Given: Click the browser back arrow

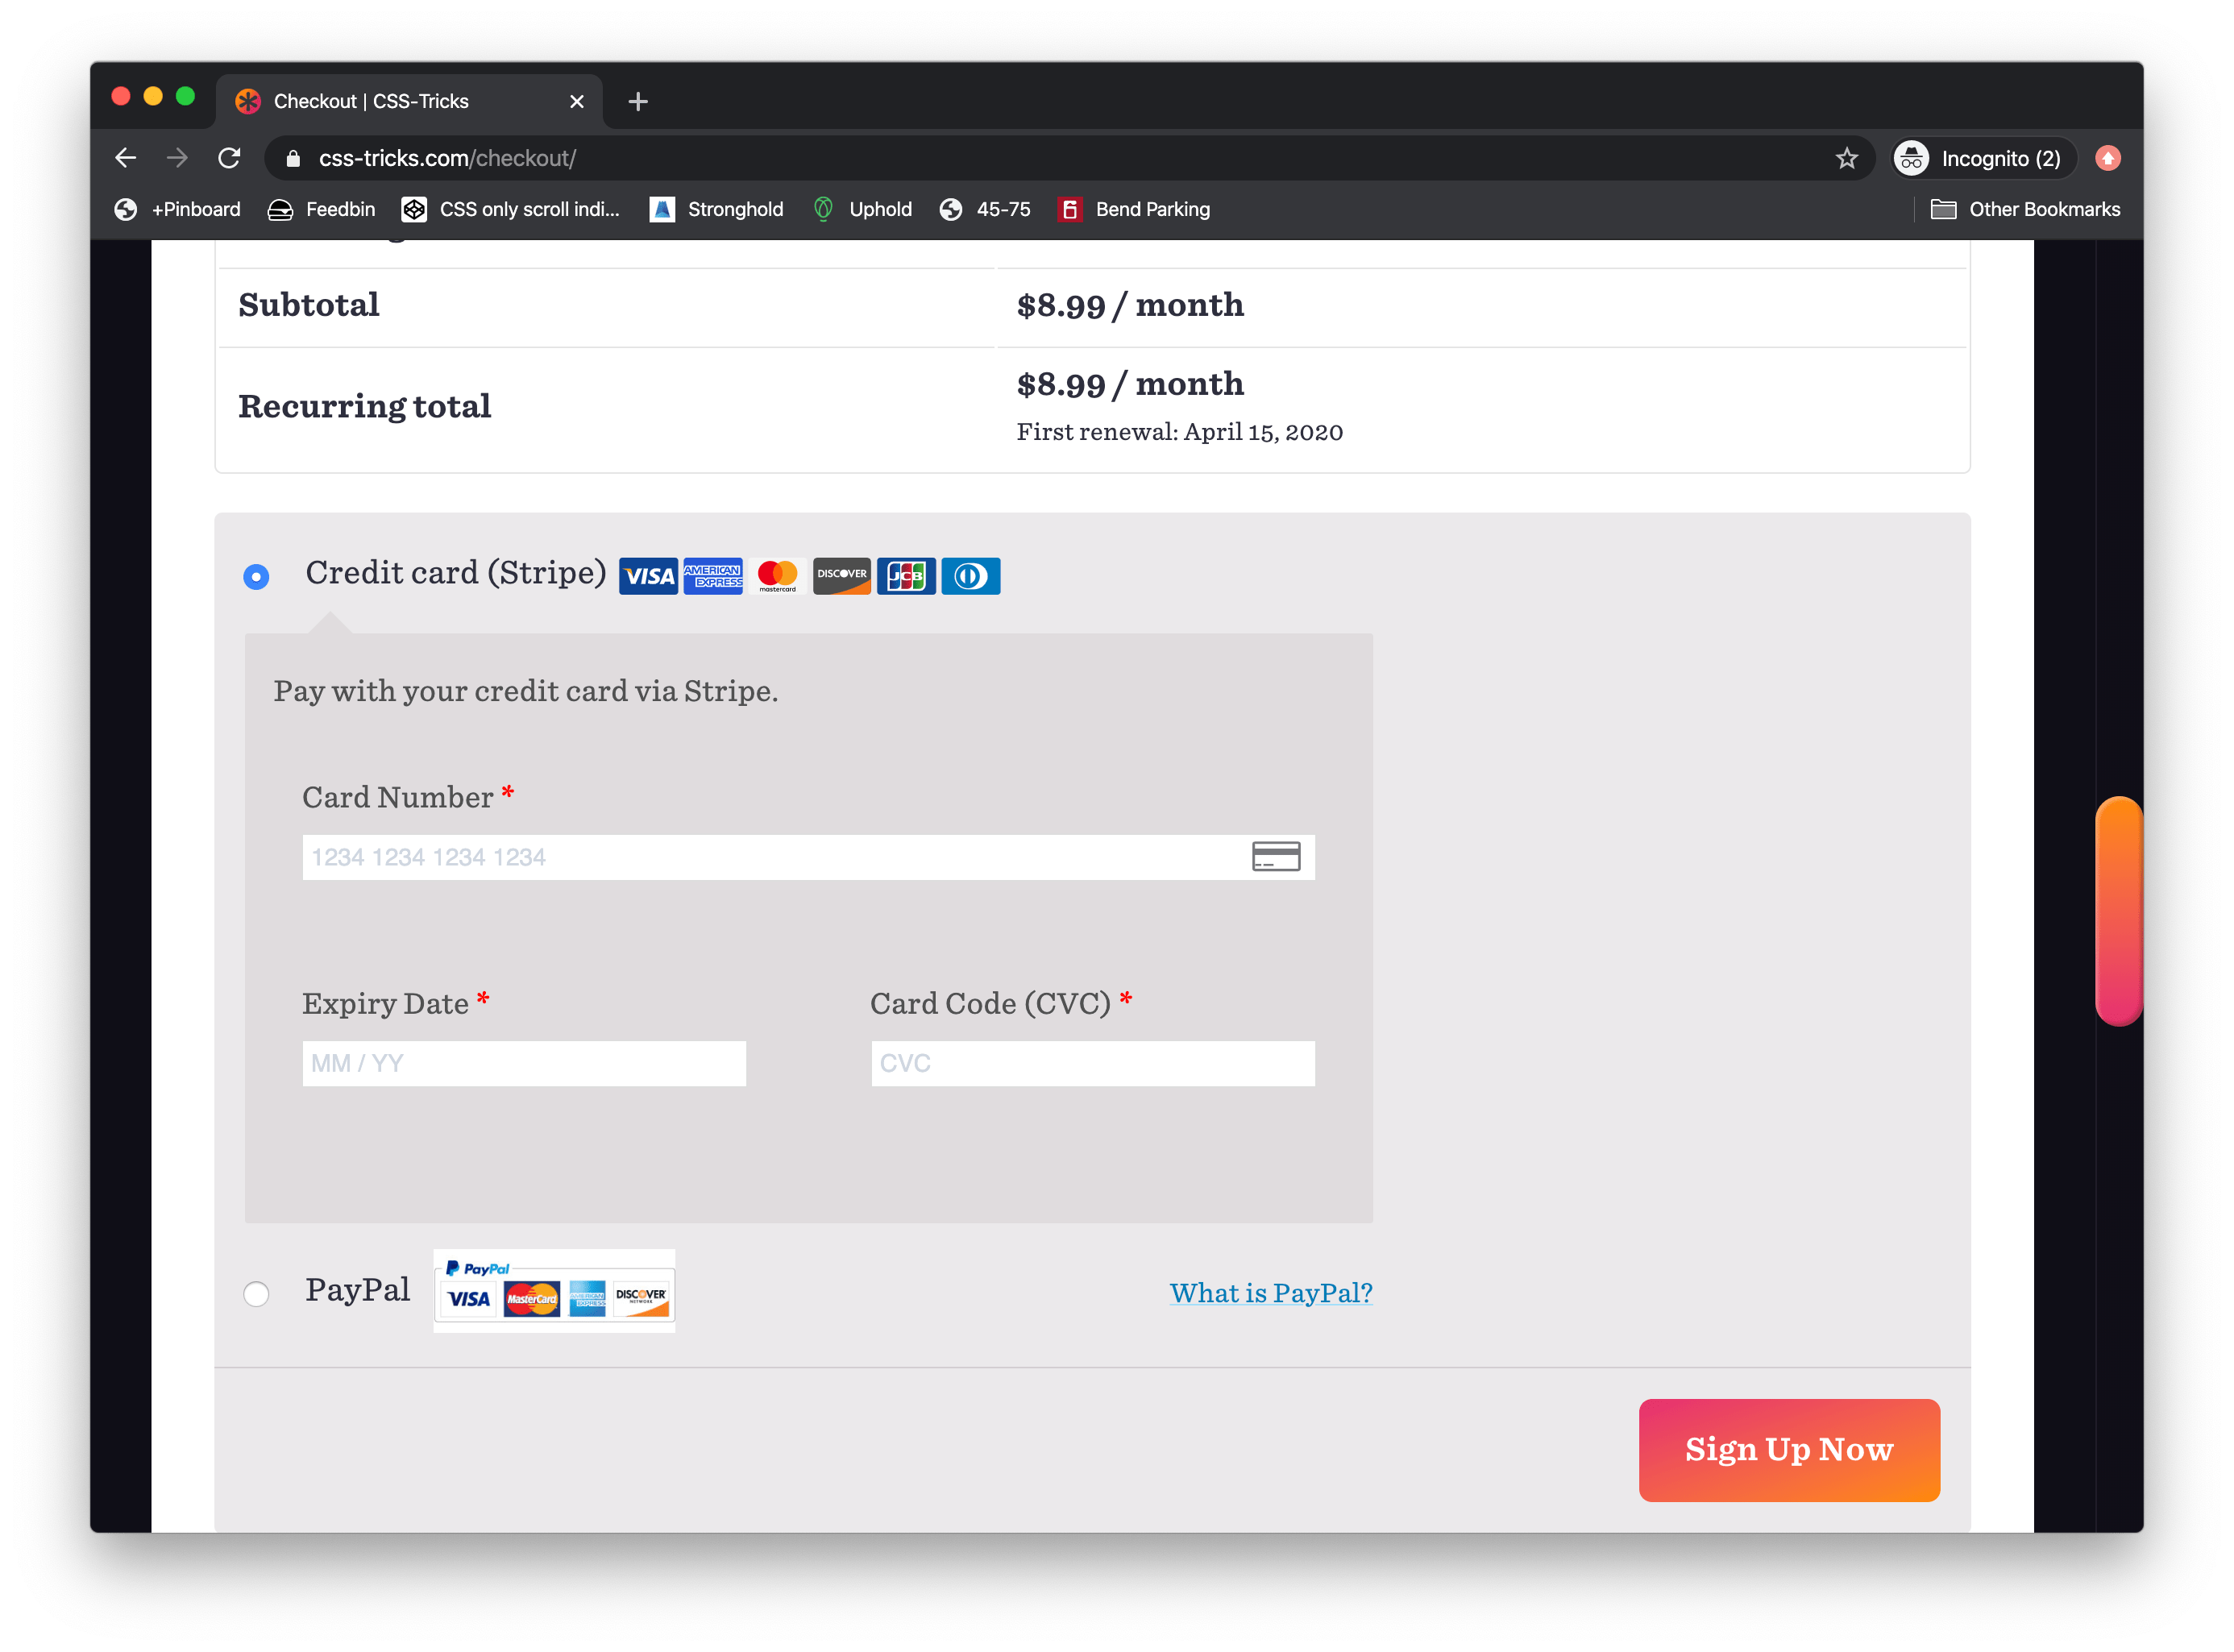Looking at the screenshot, I should [x=126, y=158].
